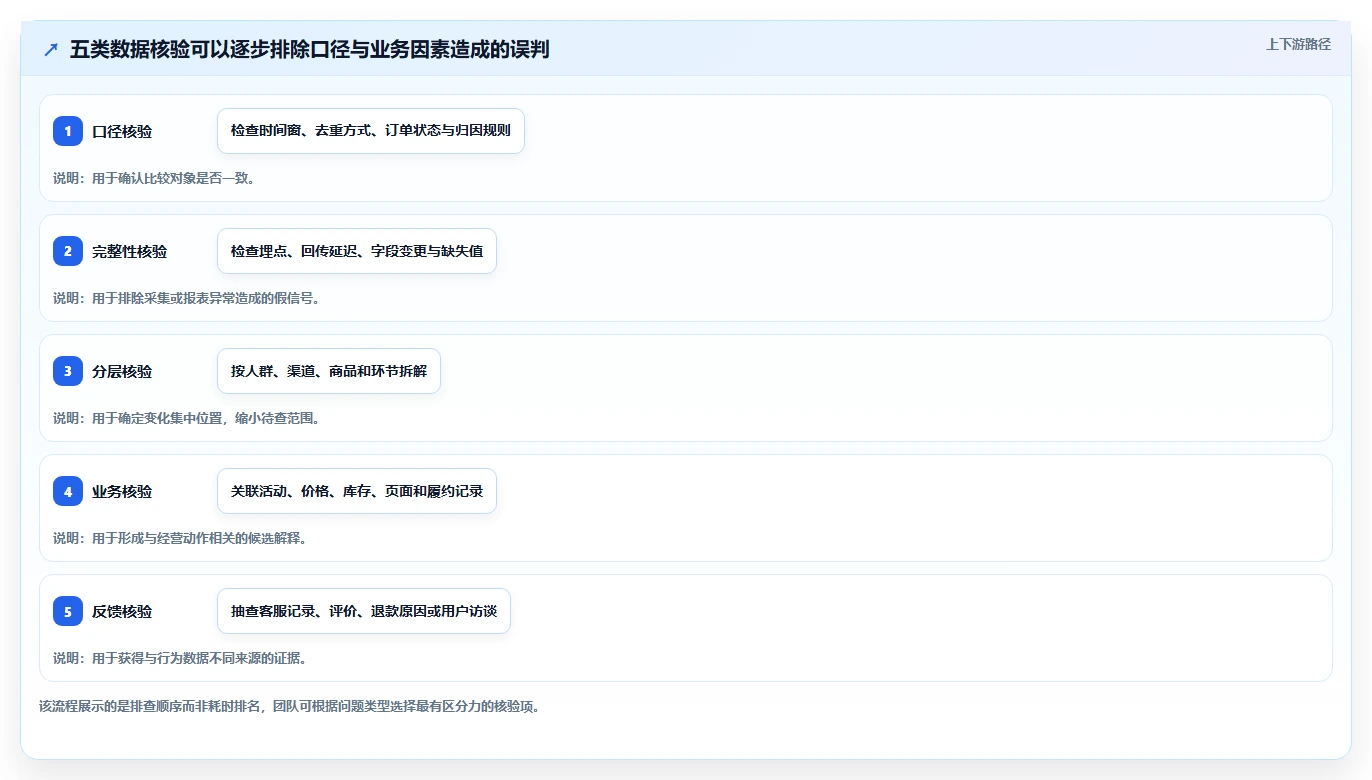Select step number 2 badge
This screenshot has height=780, width=1372.
(x=68, y=251)
